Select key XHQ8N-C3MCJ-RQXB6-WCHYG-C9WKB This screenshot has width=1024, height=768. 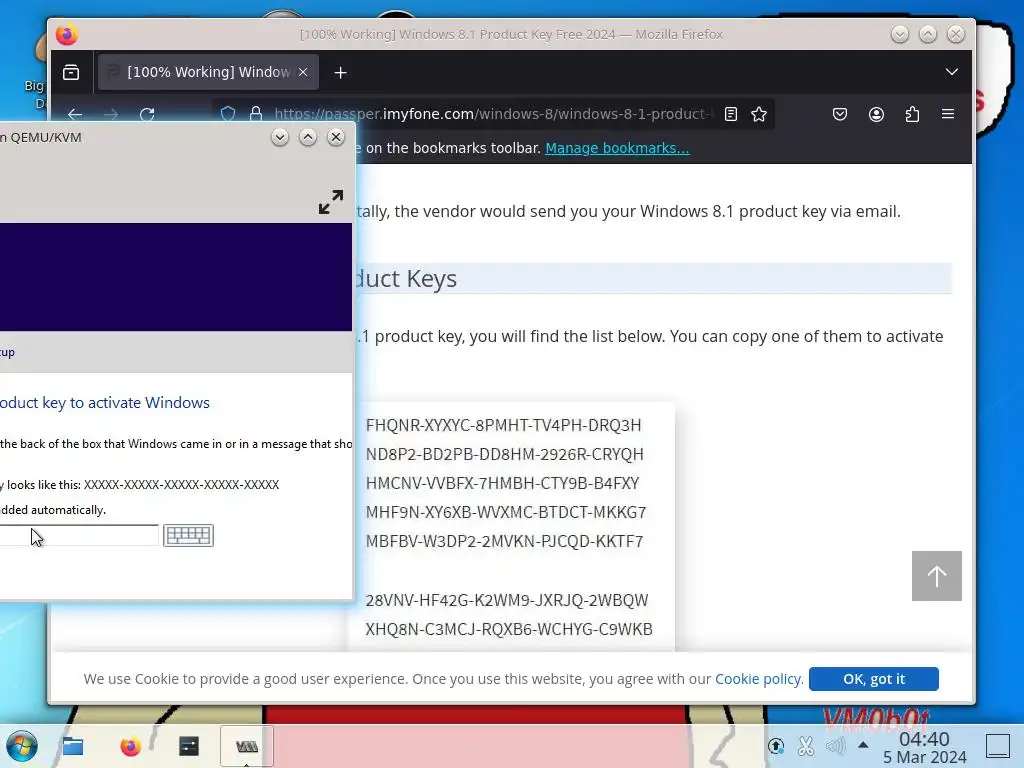[509, 629]
